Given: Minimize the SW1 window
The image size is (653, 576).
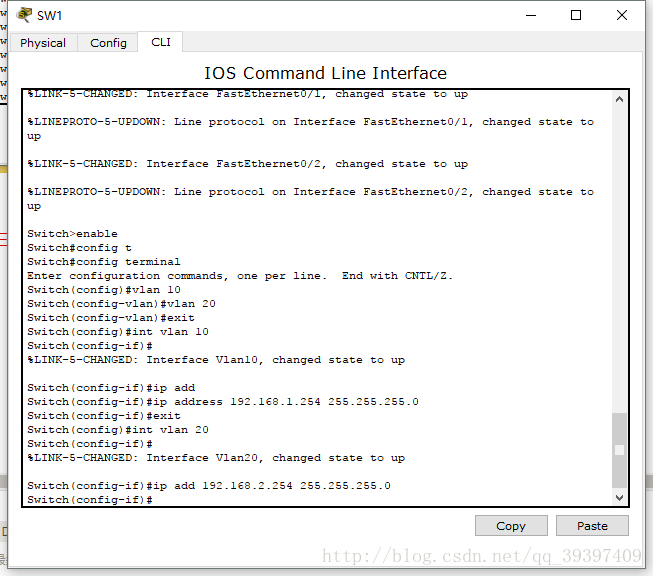Looking at the screenshot, I should pyautogui.click(x=531, y=15).
